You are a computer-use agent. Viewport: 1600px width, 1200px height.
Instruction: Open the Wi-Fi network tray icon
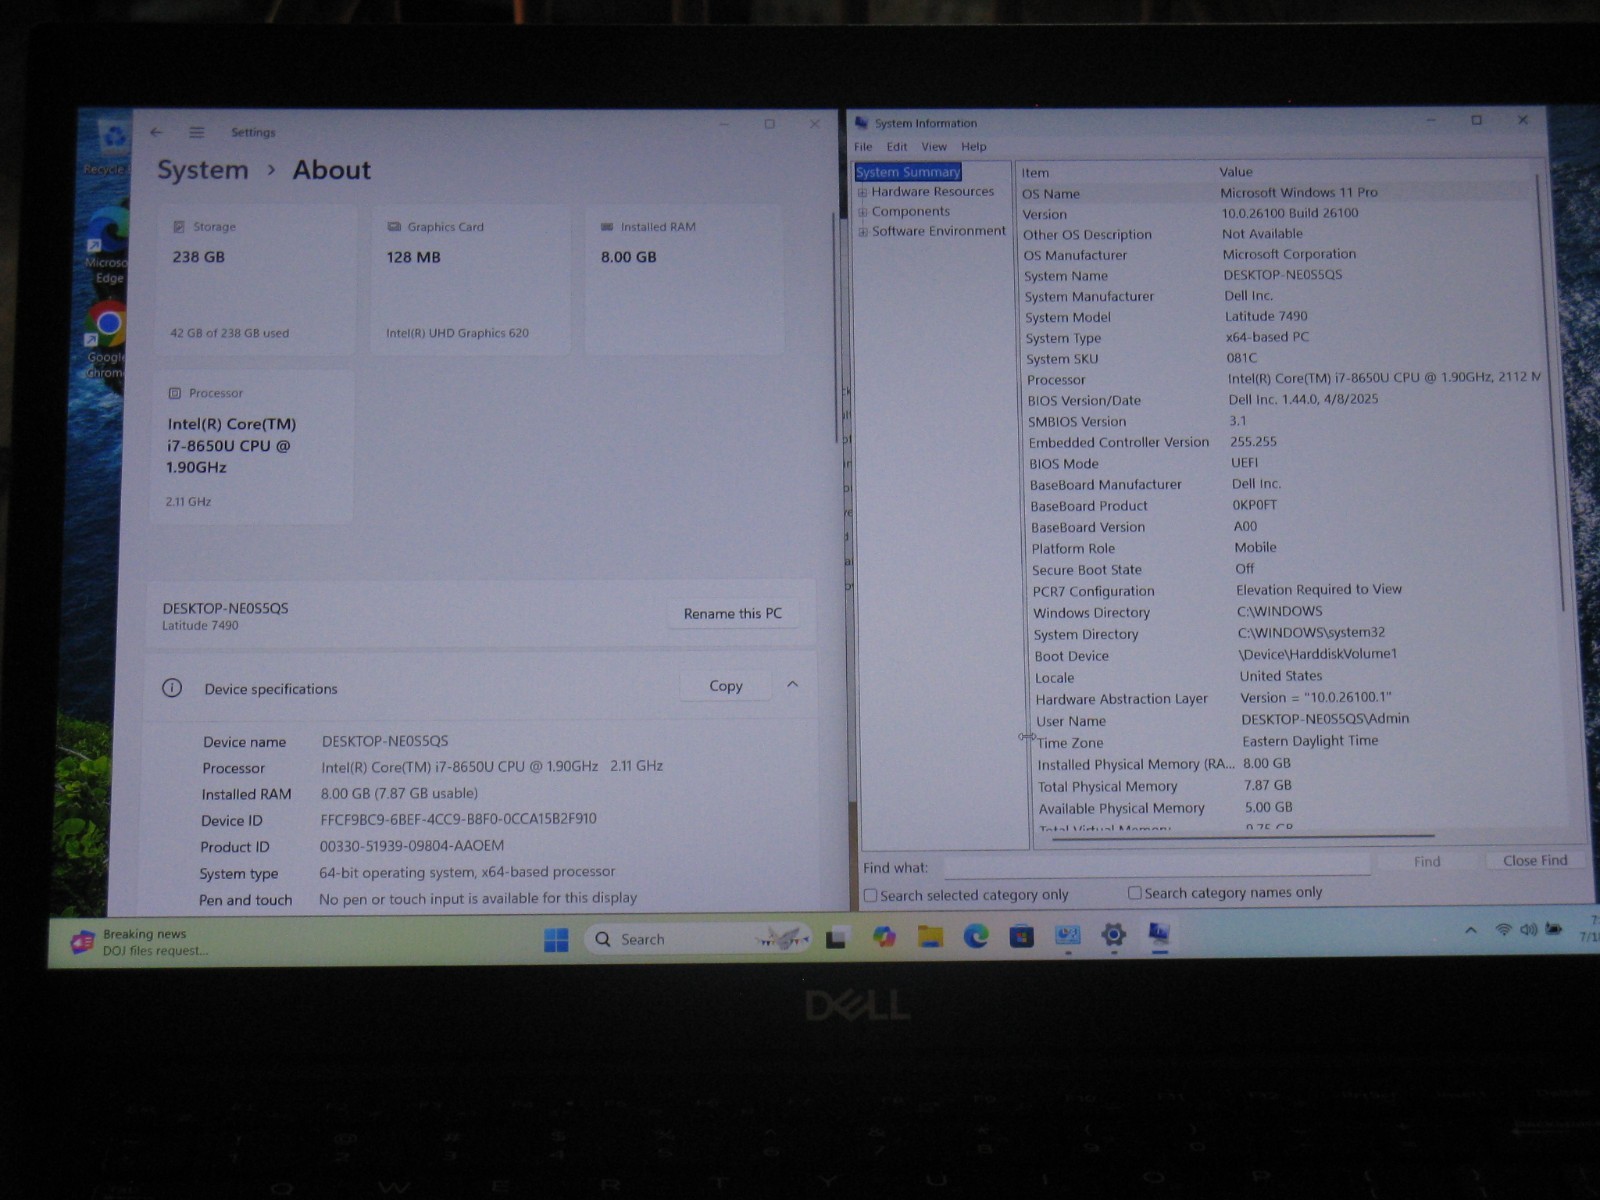[x=1503, y=930]
